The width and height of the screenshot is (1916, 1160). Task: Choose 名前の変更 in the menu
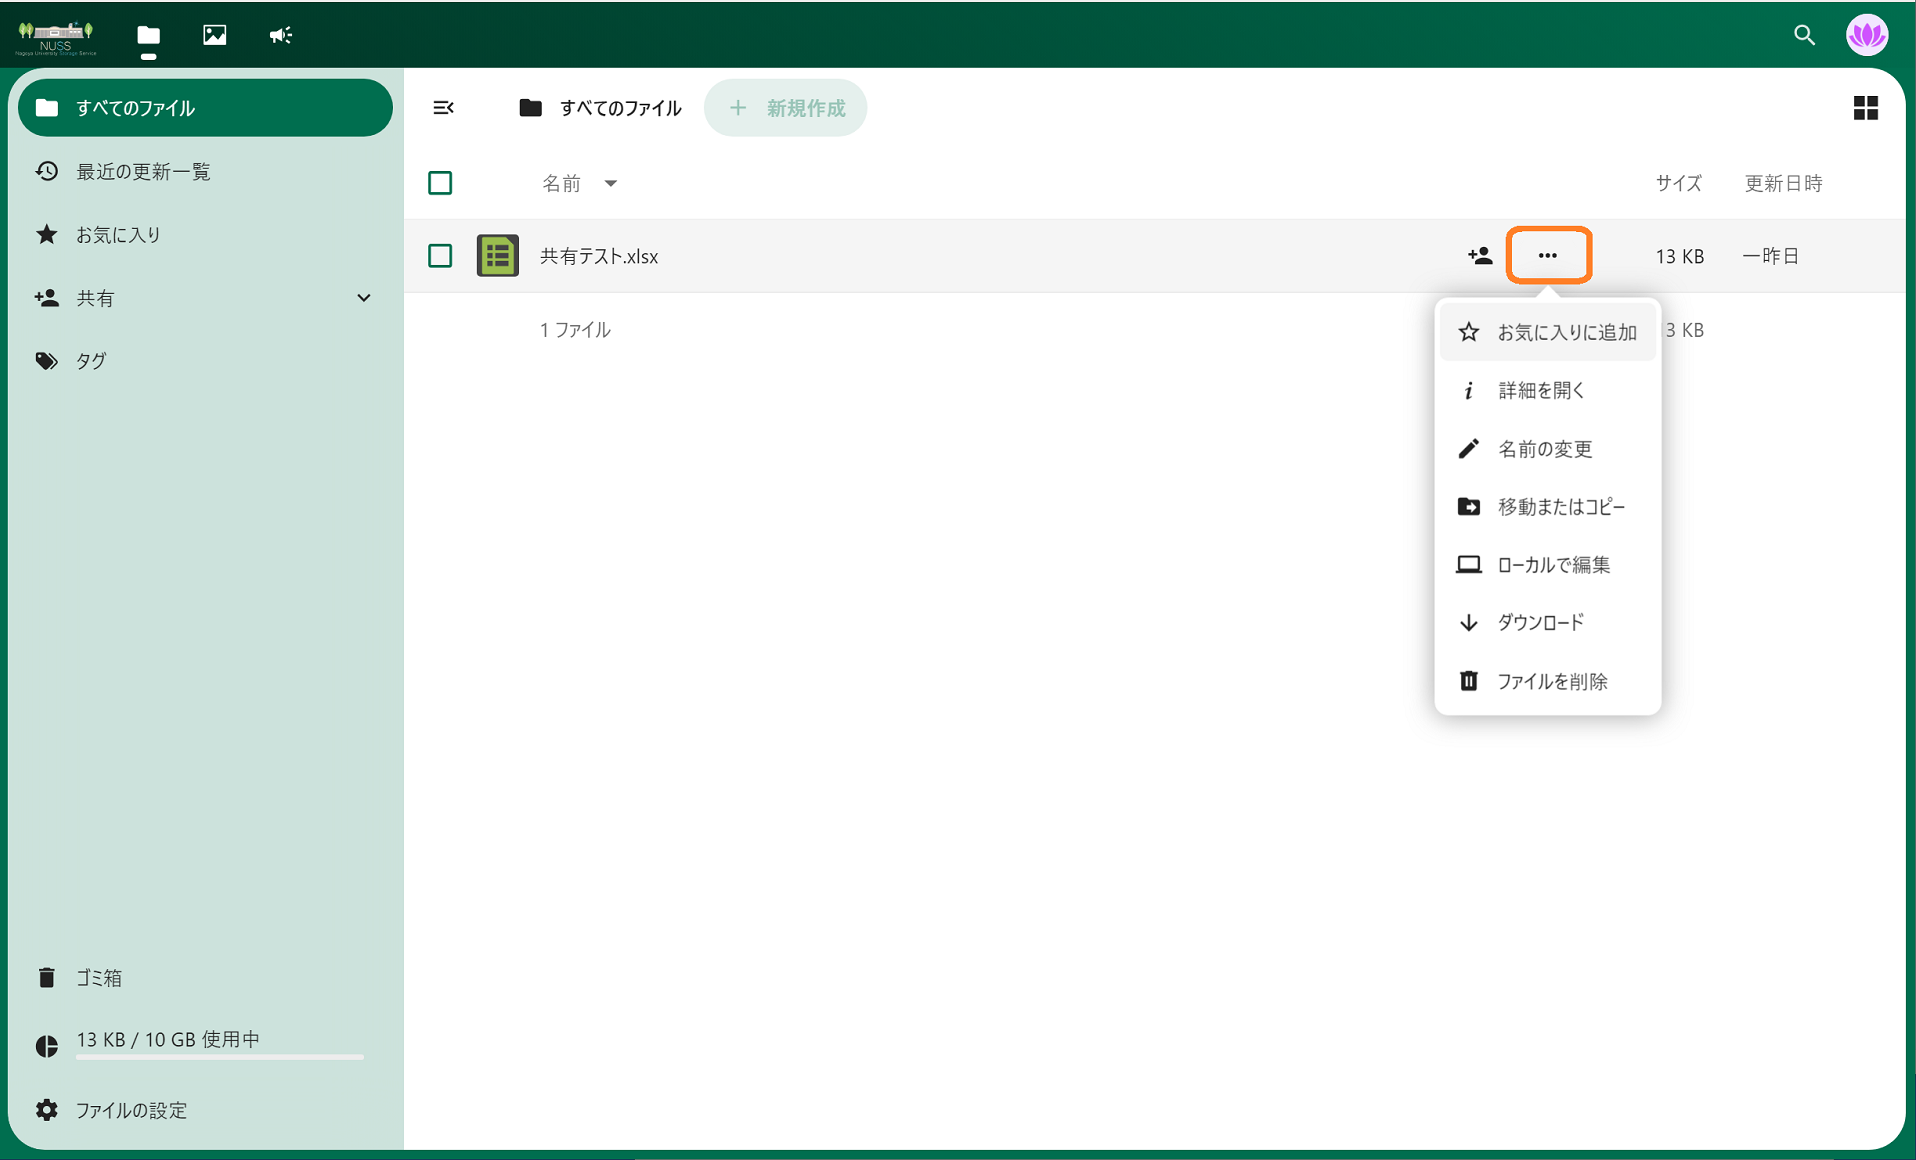pyautogui.click(x=1544, y=449)
